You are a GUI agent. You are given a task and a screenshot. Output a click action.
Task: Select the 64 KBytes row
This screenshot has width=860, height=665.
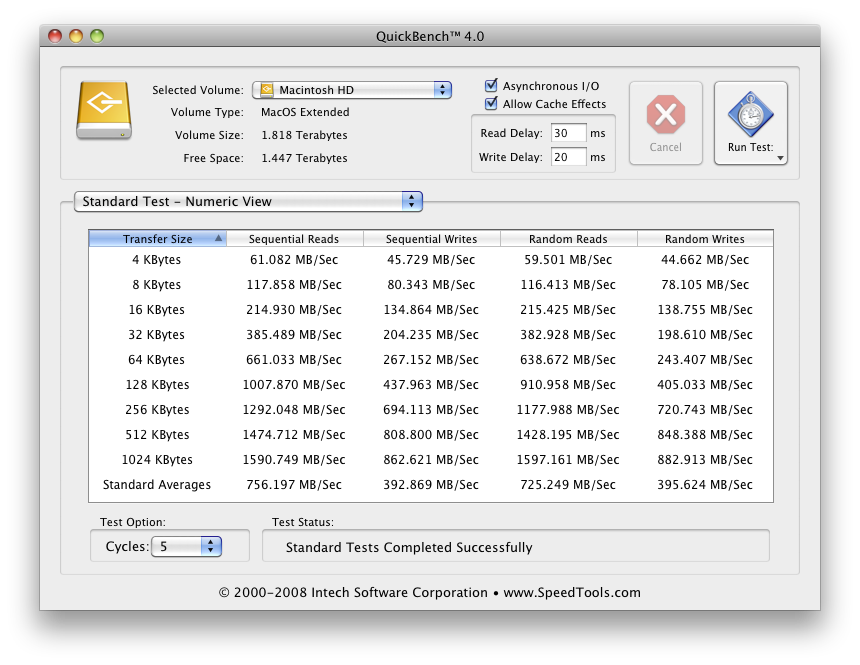click(431, 360)
